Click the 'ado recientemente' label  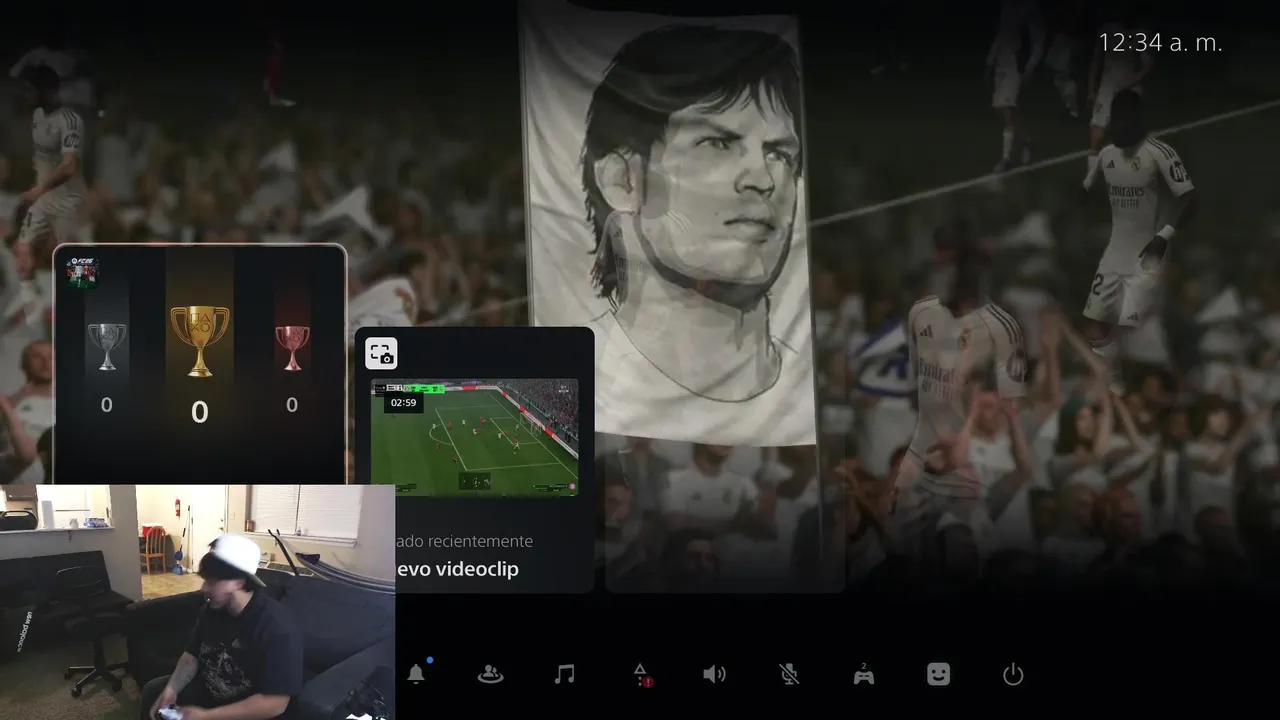coord(464,541)
